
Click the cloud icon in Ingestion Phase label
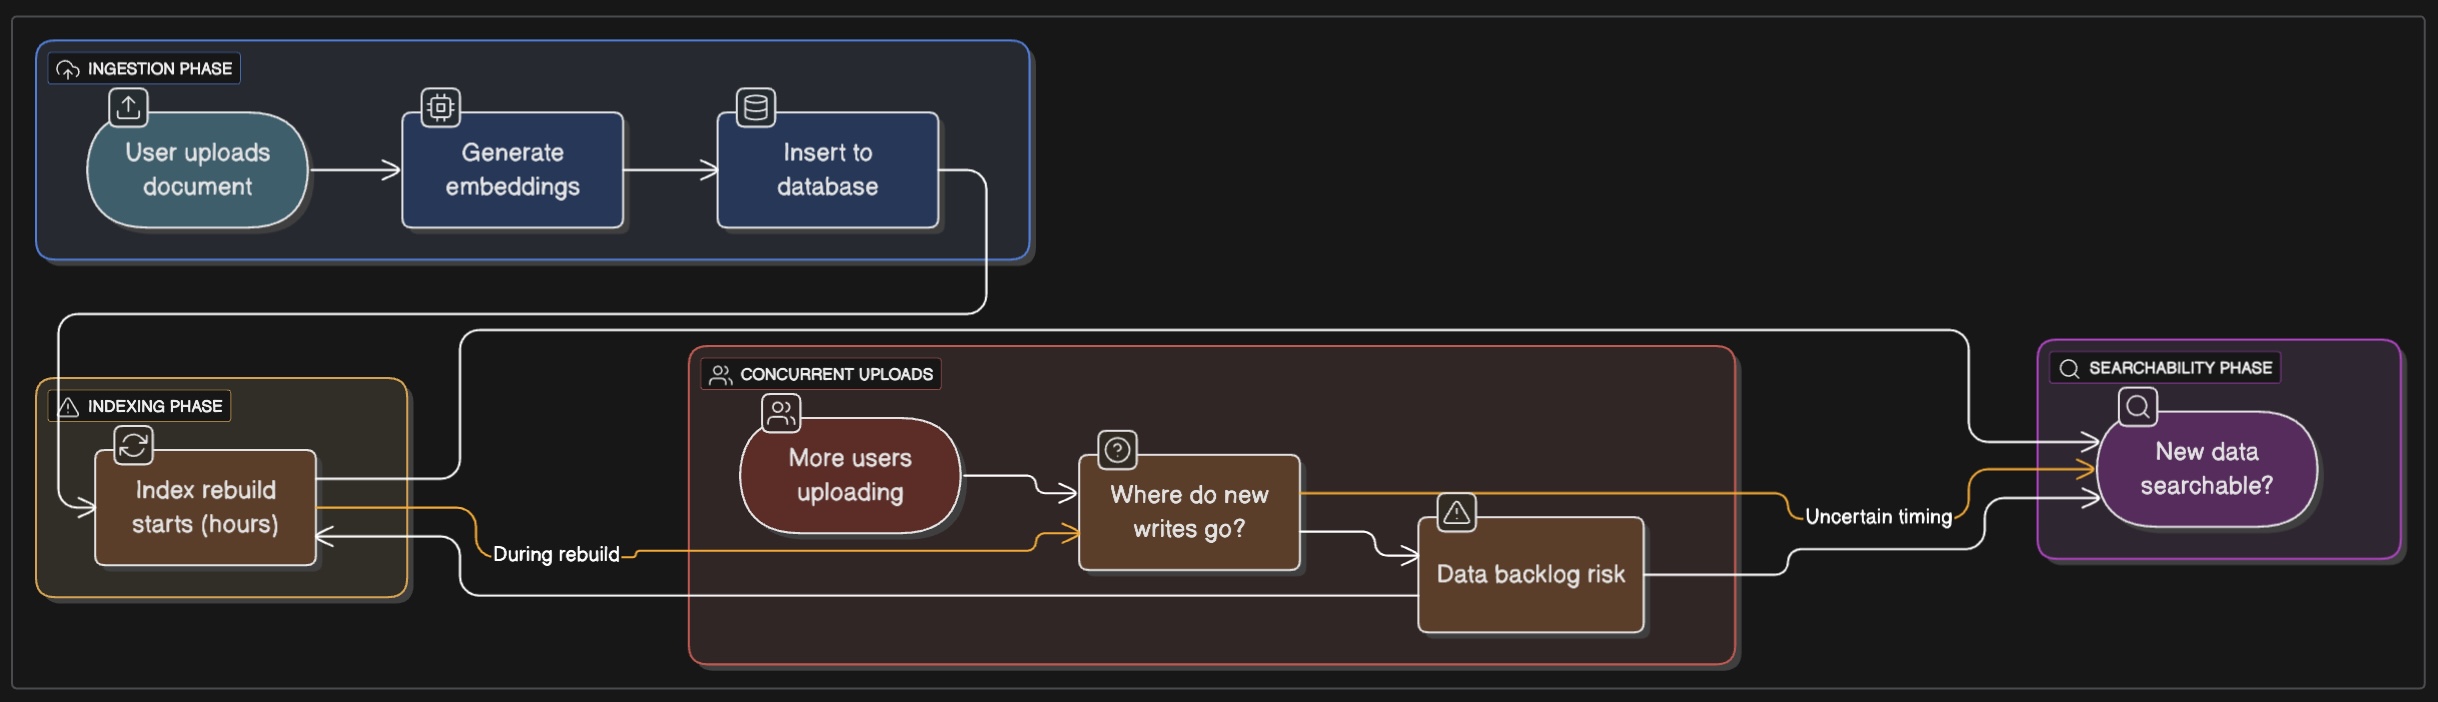[68, 69]
